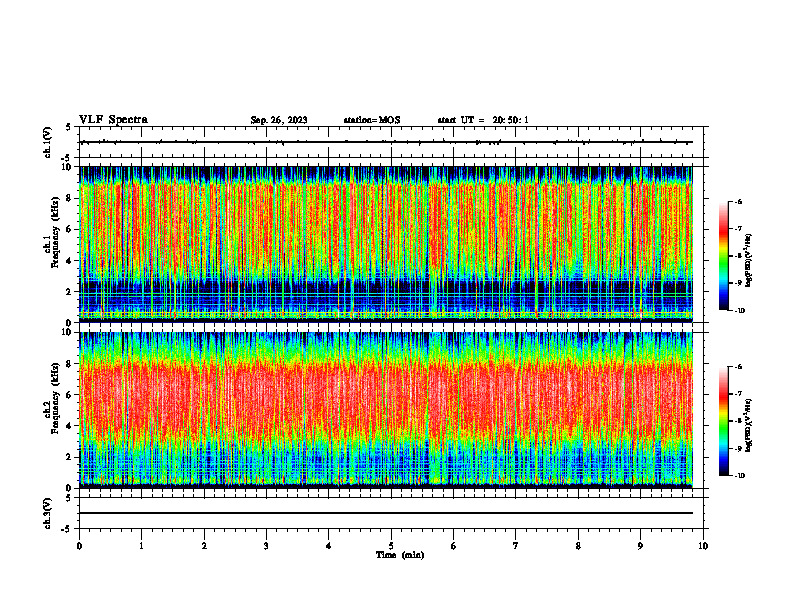Click the "-5" tick on ch.3(V) axis

point(68,529)
